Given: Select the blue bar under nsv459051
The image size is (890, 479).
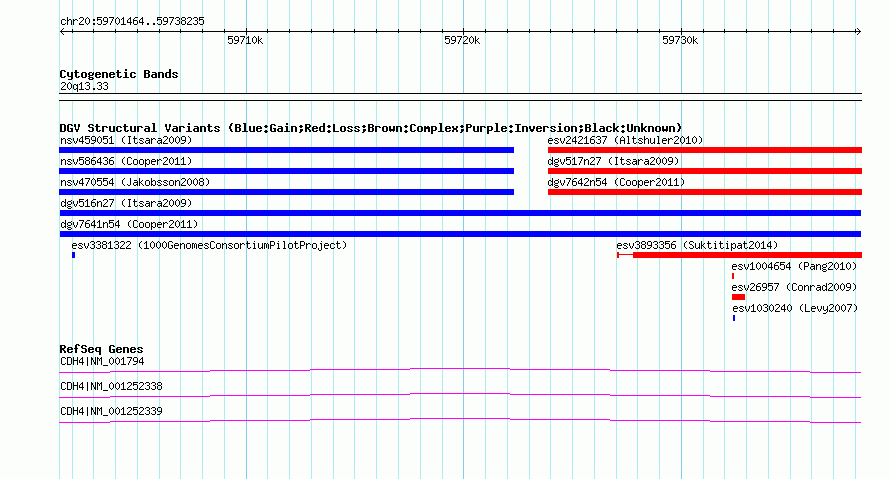Looking at the screenshot, I should 287,150.
